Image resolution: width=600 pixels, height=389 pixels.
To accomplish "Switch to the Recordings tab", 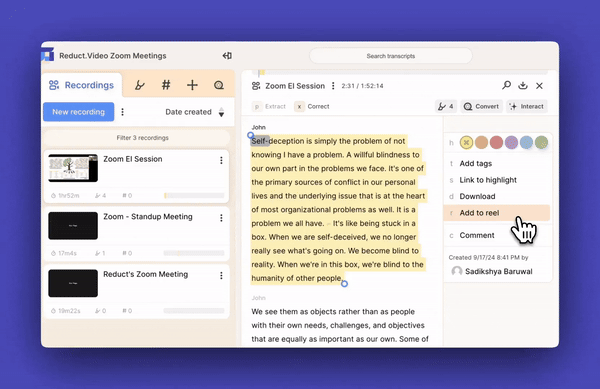I will click(82, 85).
